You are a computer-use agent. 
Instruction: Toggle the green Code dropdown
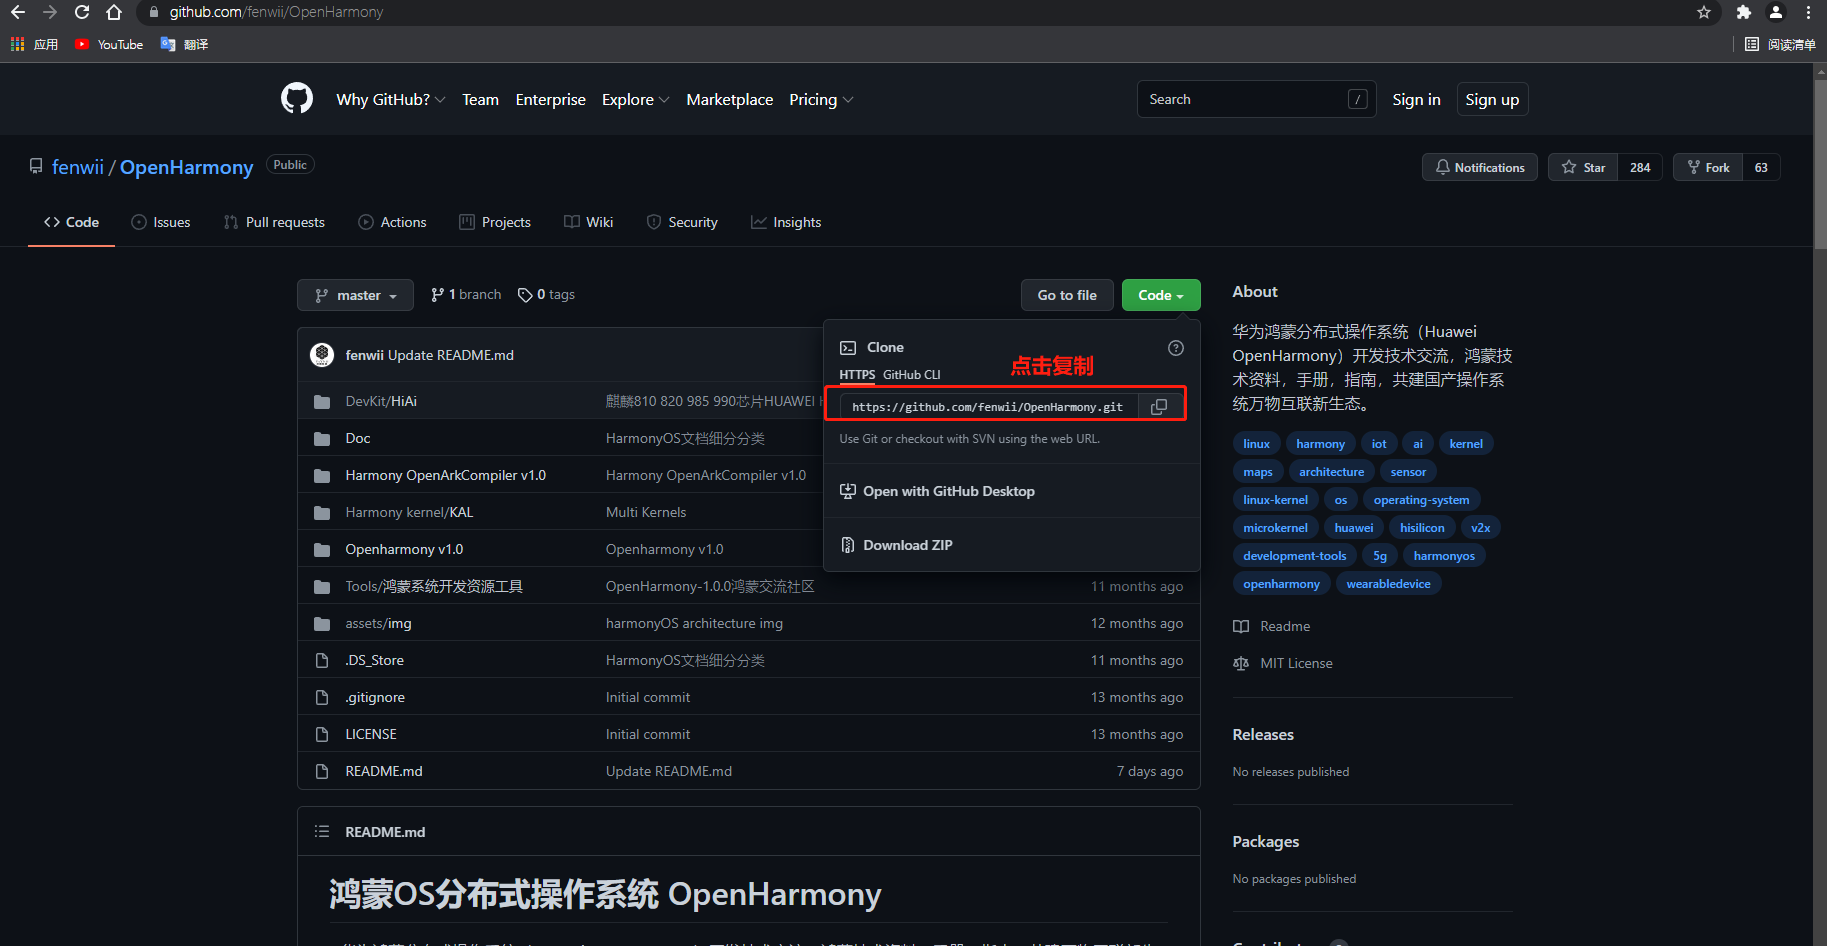1161,295
